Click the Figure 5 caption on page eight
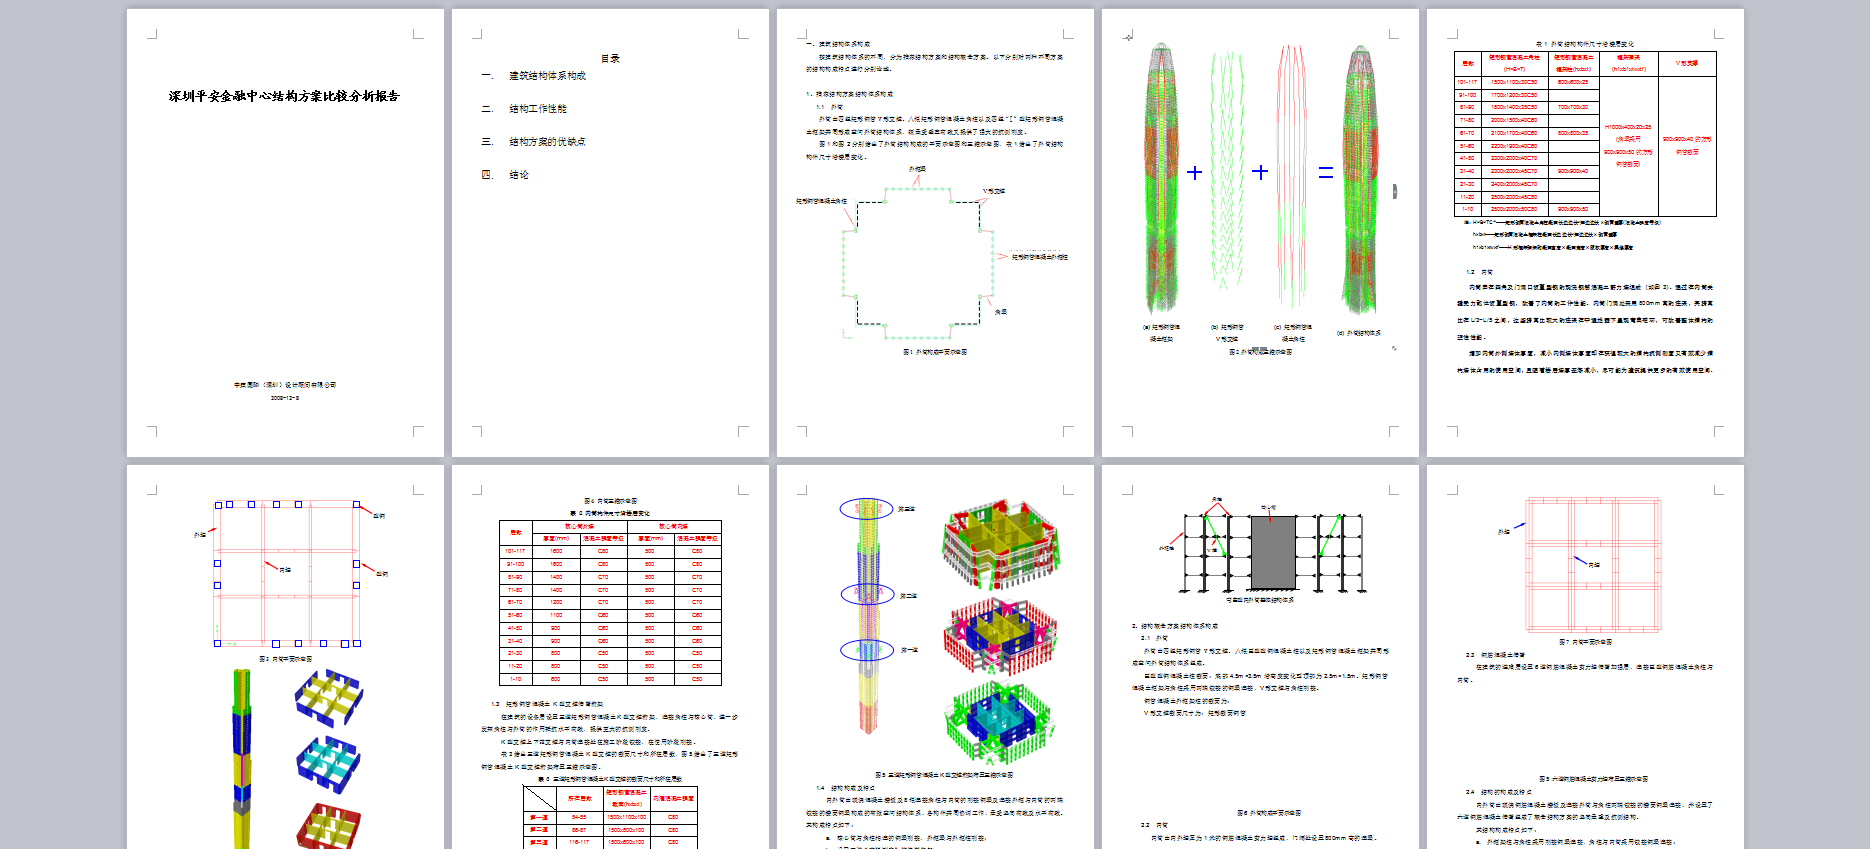 click(944, 775)
